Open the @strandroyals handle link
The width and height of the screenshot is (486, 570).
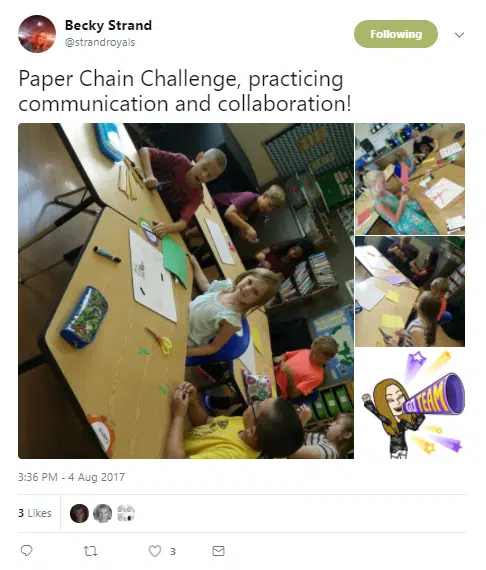[100, 42]
